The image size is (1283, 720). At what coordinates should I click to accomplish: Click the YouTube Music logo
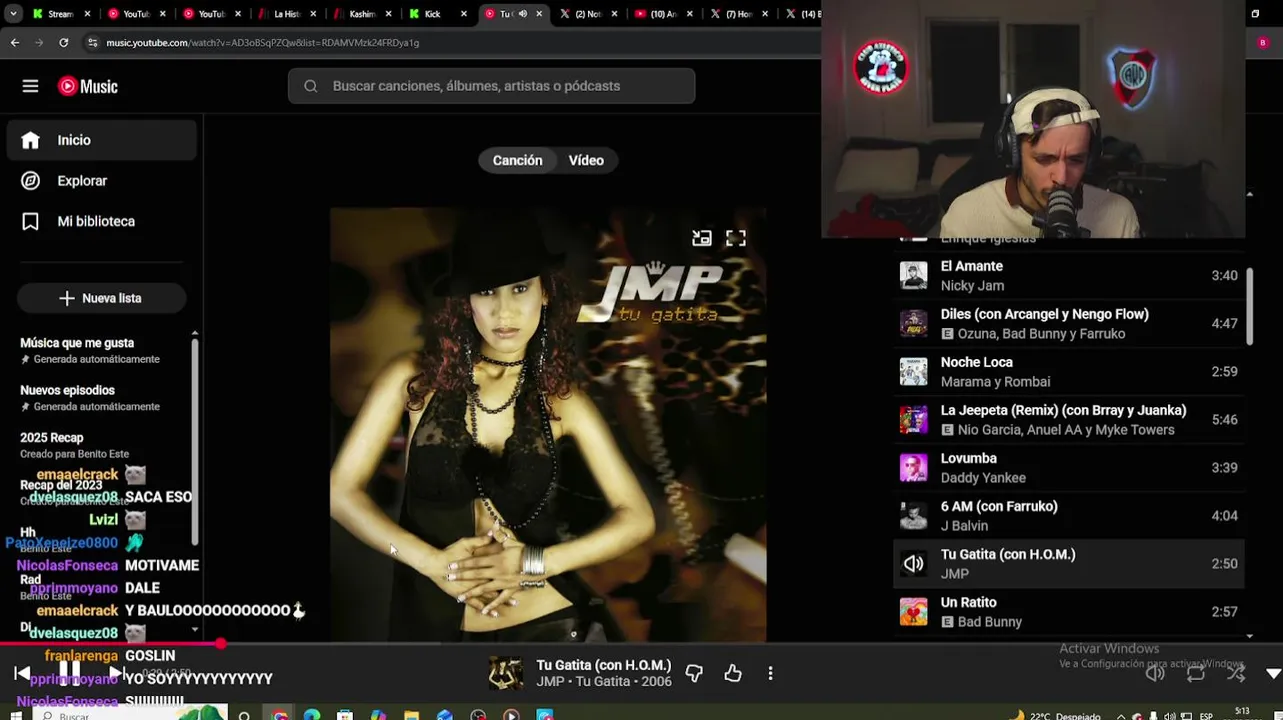(88, 86)
